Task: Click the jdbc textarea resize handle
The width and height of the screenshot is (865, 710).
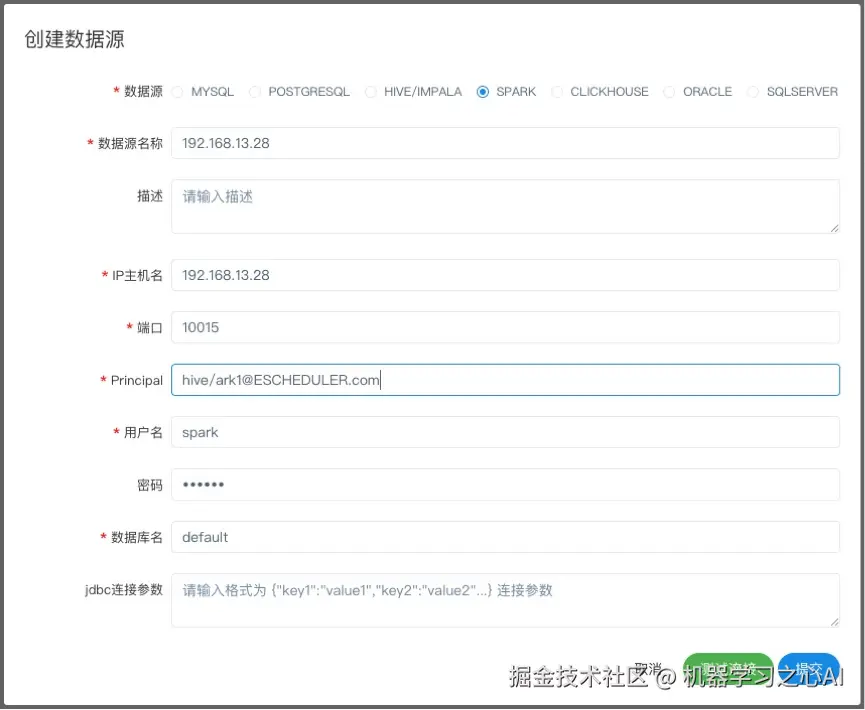Action: [x=834, y=622]
